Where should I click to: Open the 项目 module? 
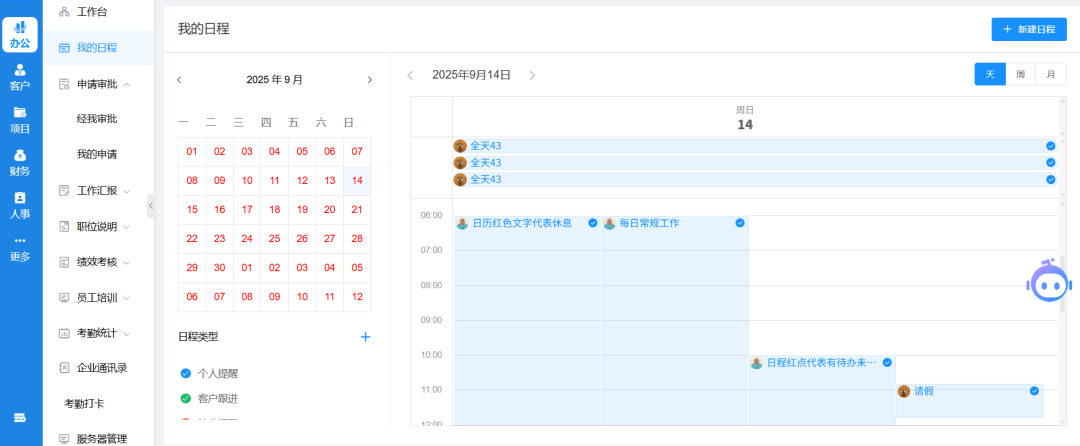coord(20,120)
